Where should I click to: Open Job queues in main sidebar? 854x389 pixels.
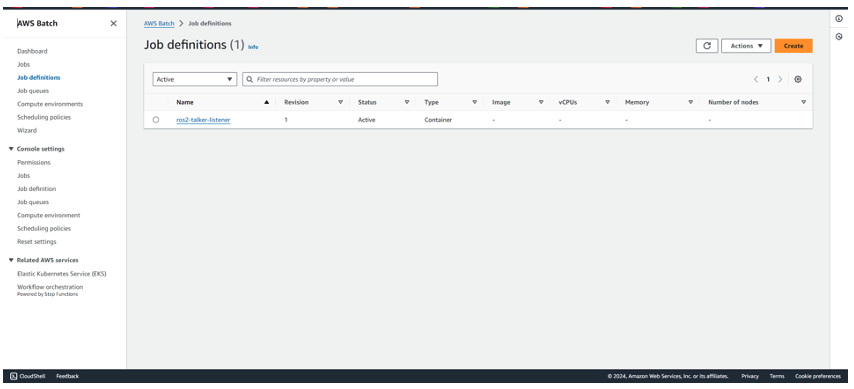33,90
